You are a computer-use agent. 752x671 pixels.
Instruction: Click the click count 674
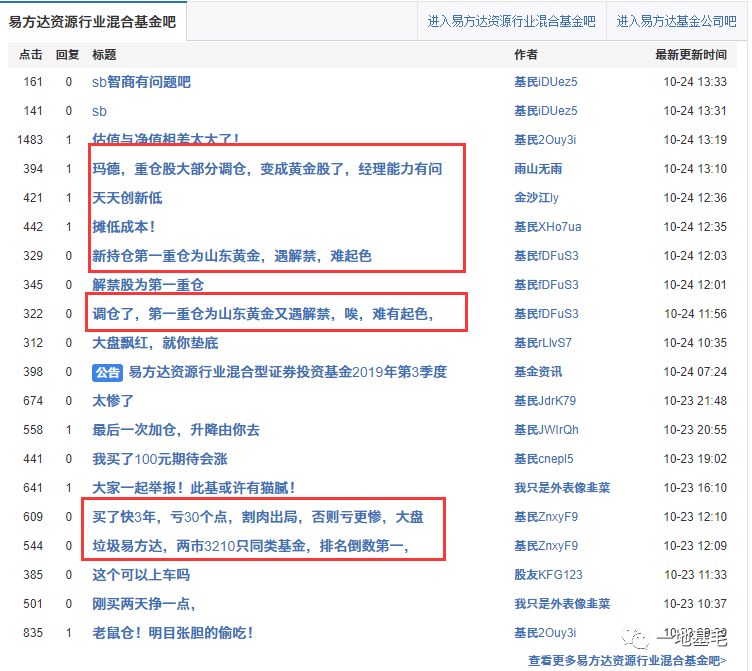(x=33, y=400)
